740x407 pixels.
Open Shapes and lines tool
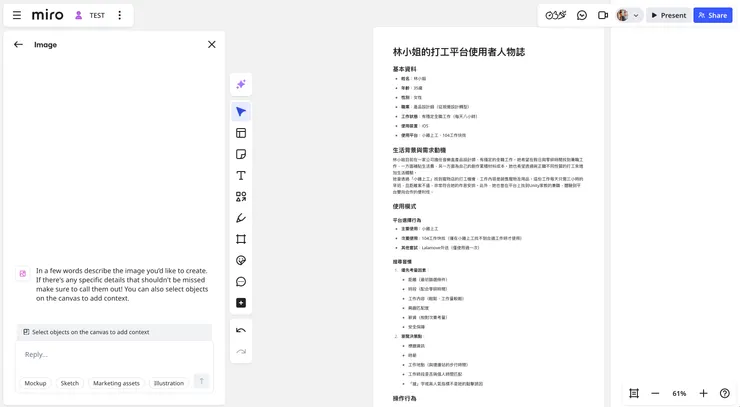(241, 196)
